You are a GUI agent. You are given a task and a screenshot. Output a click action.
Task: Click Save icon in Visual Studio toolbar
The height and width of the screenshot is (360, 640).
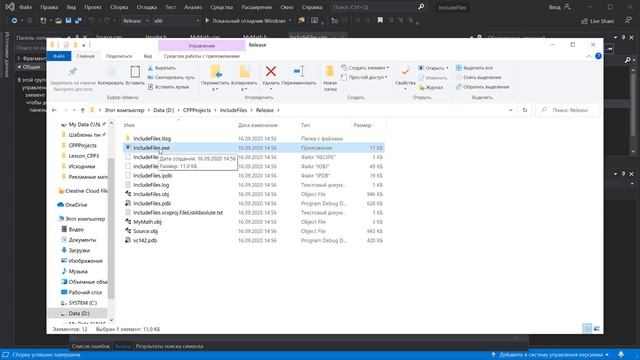(x=68, y=20)
